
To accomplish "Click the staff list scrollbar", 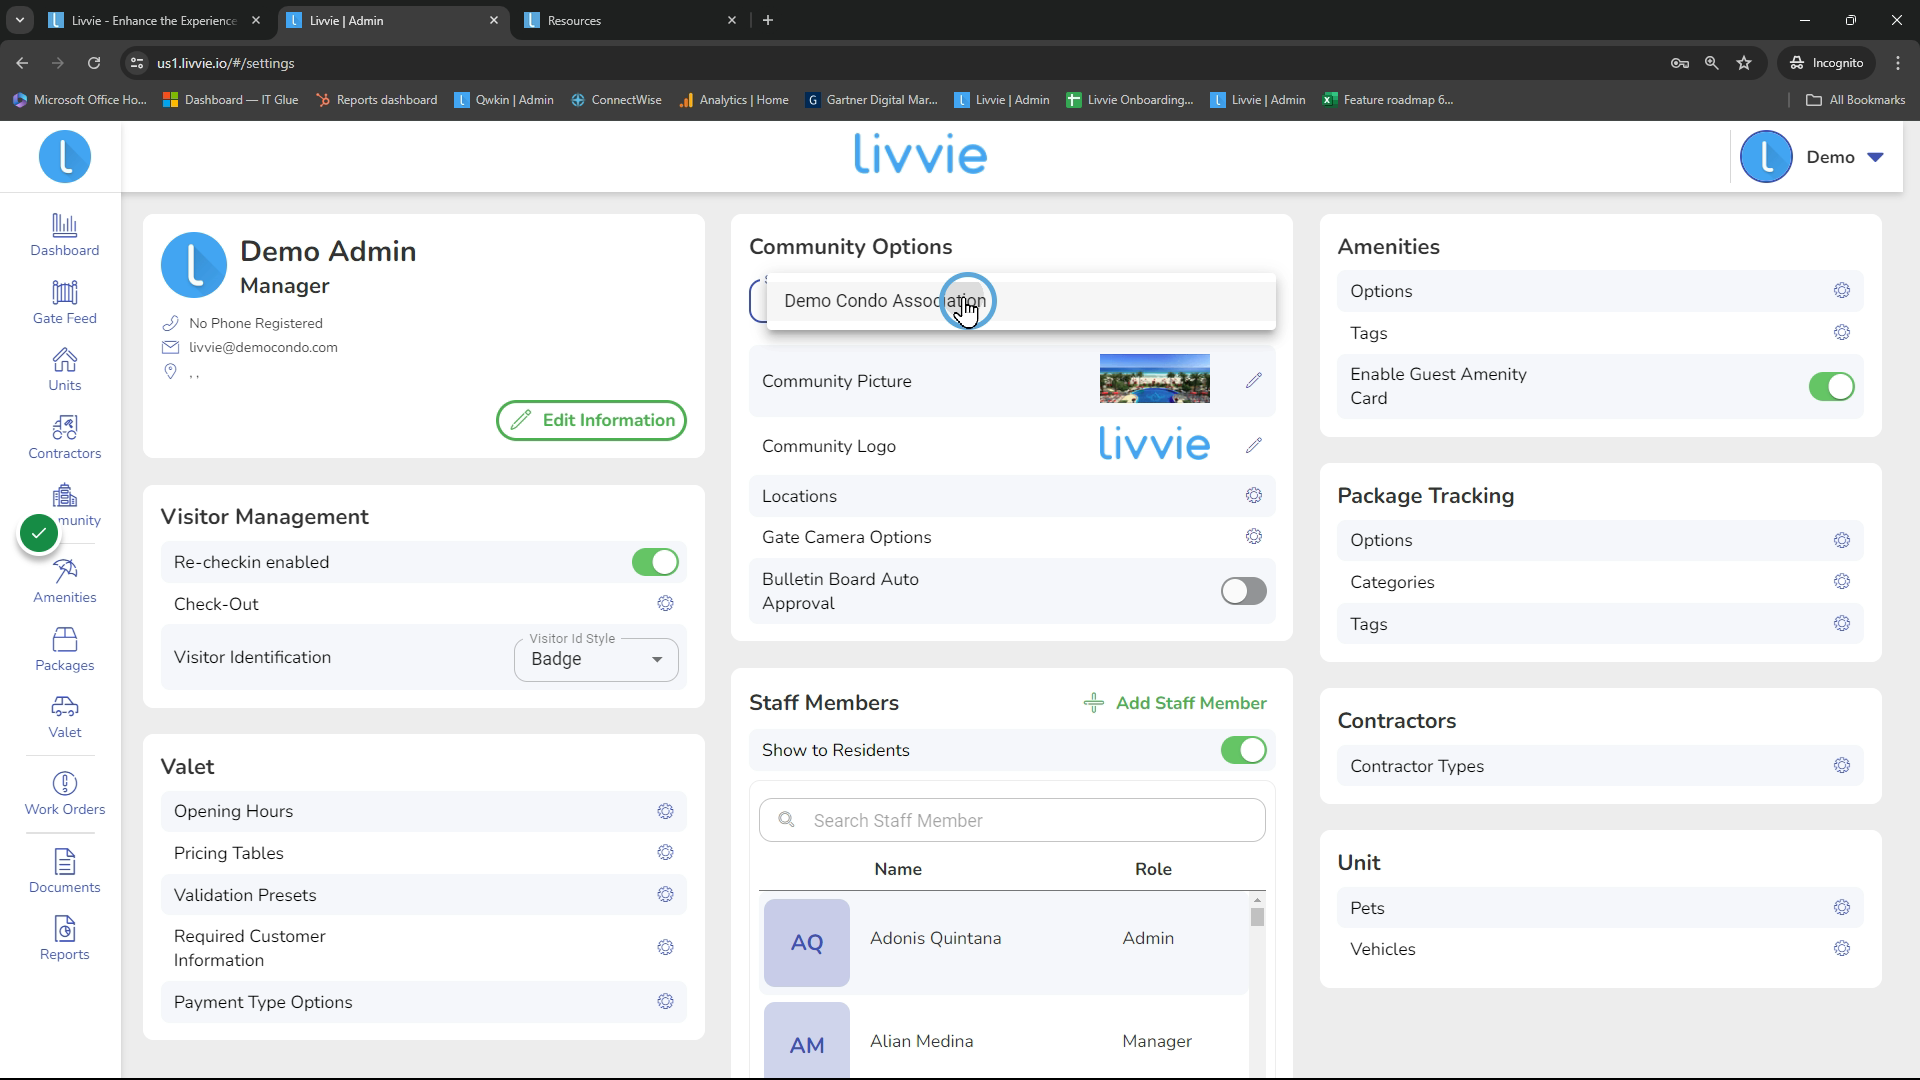I will coord(1257,917).
